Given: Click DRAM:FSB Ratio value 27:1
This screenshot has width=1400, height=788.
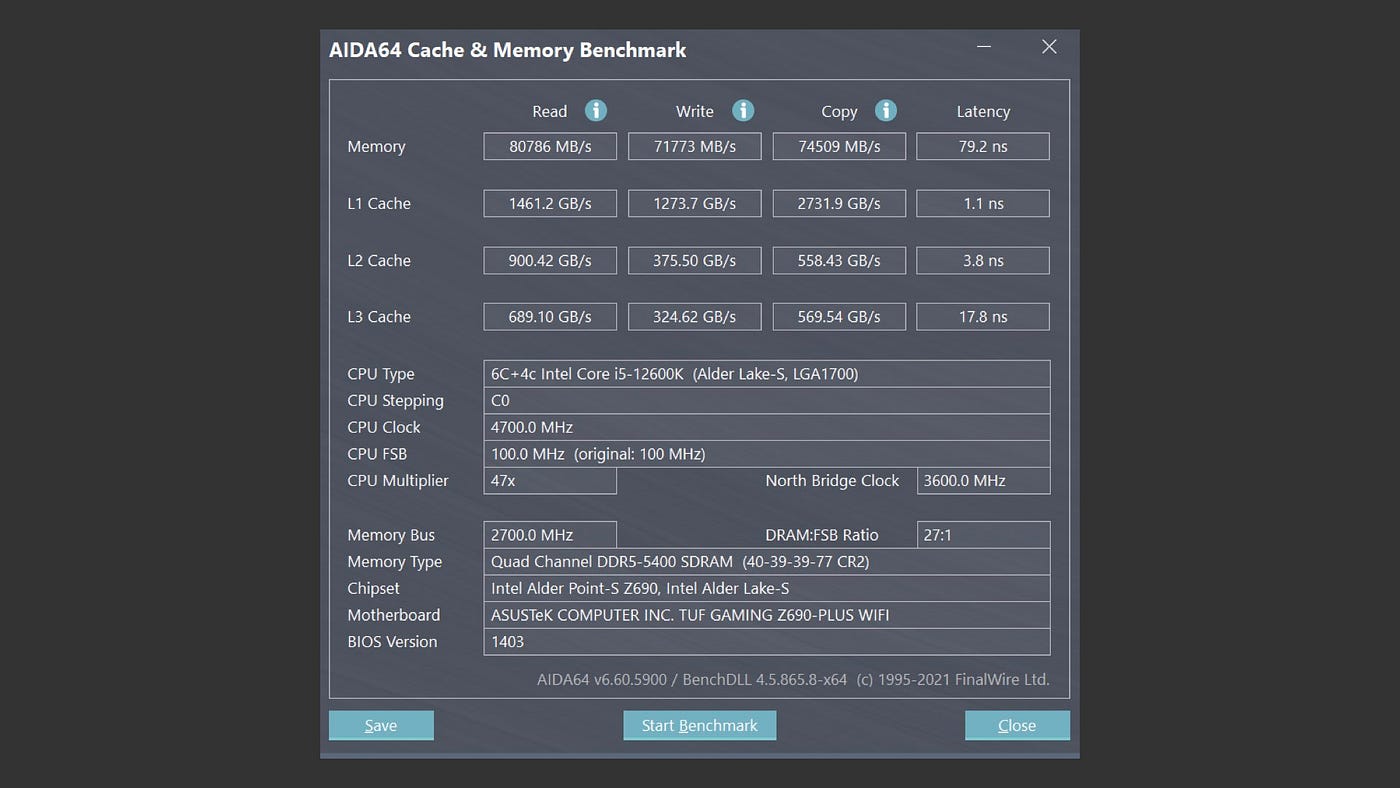Looking at the screenshot, I should [x=983, y=535].
